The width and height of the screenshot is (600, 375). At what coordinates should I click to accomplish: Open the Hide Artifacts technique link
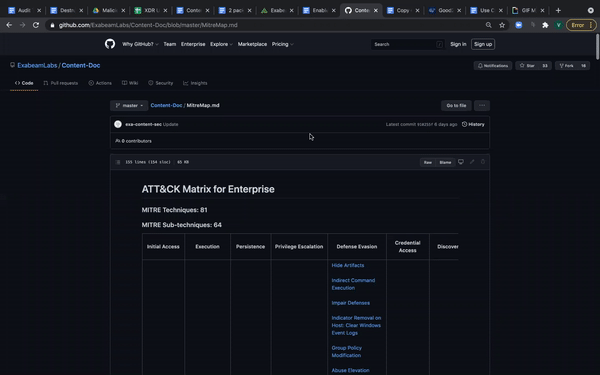347,265
